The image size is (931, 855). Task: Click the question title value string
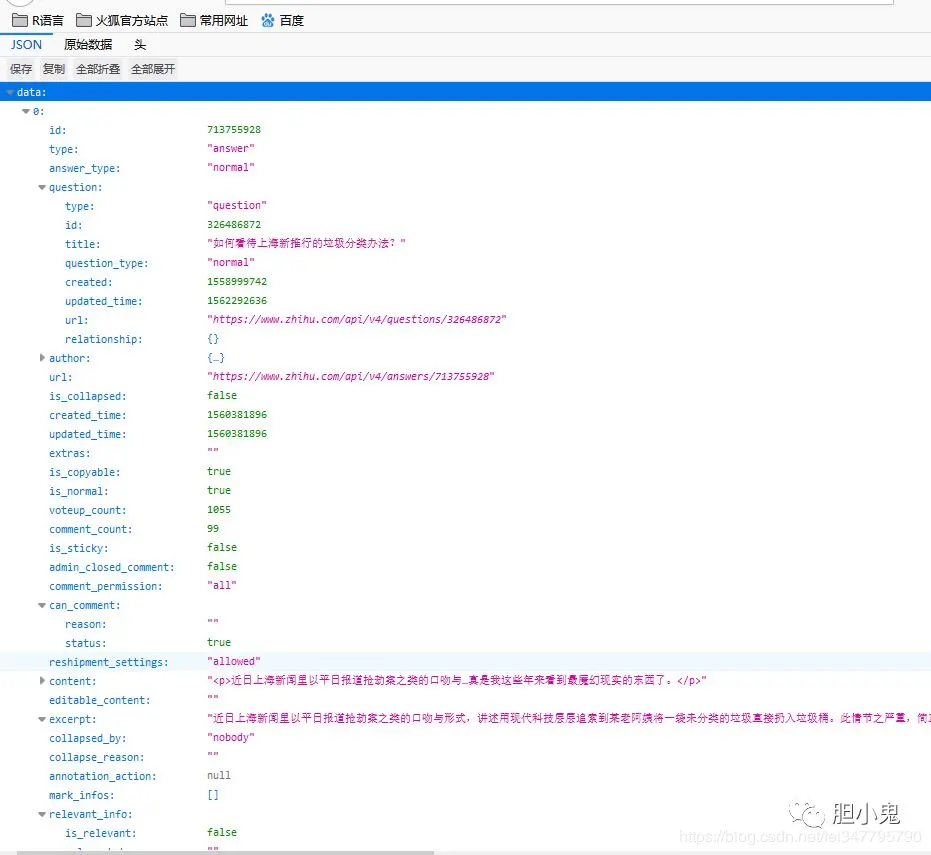[306, 243]
